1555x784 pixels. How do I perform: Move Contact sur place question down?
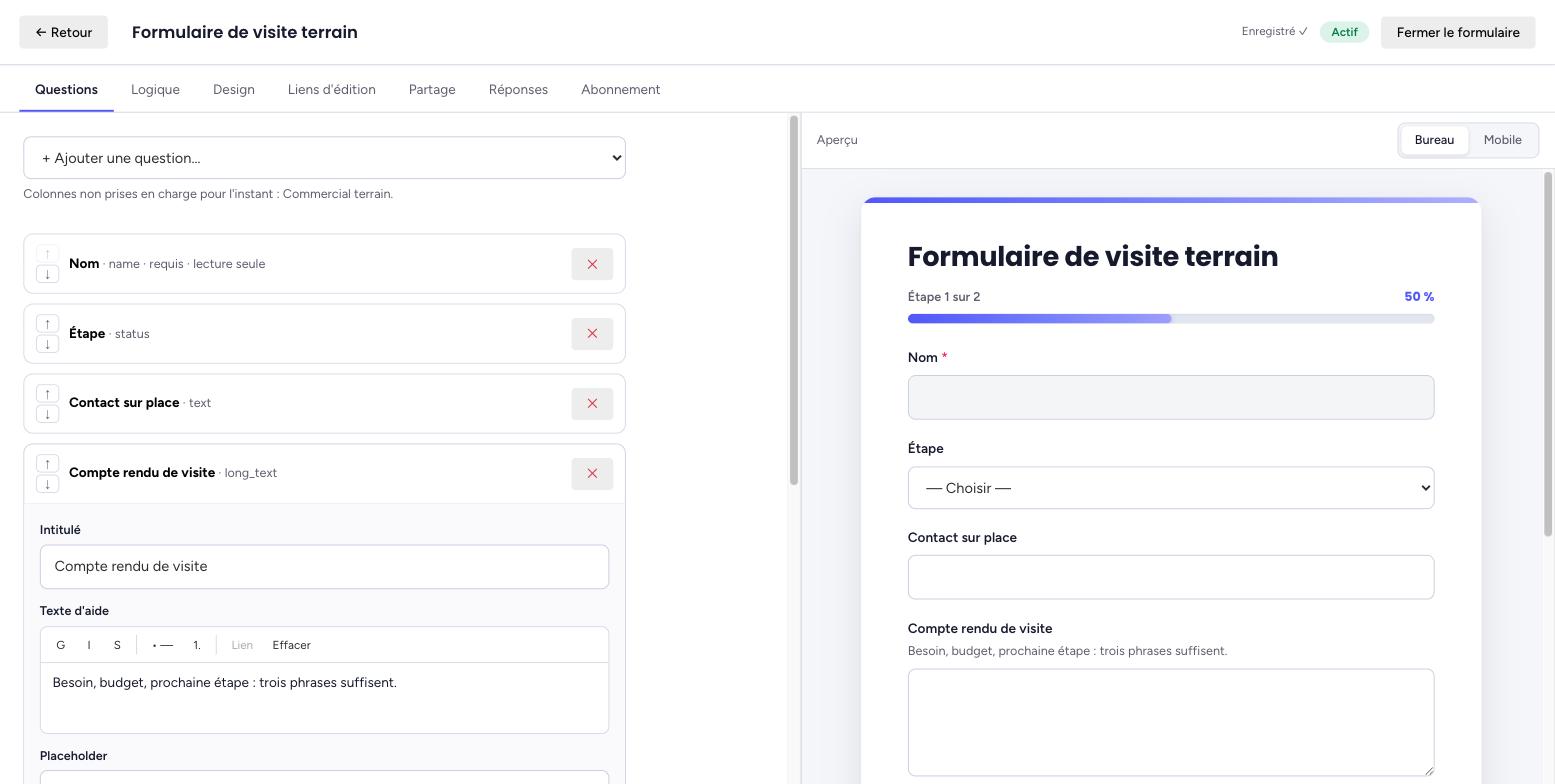point(47,414)
